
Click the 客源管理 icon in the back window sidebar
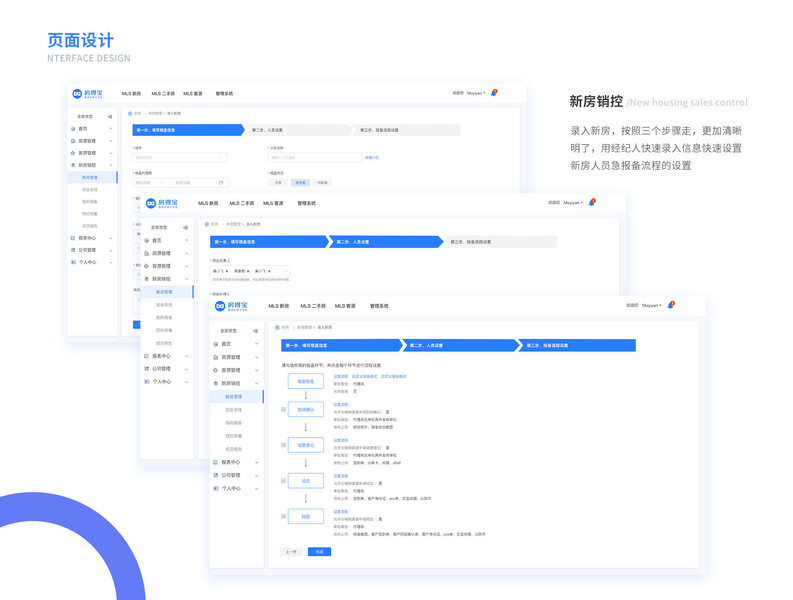click(x=73, y=153)
